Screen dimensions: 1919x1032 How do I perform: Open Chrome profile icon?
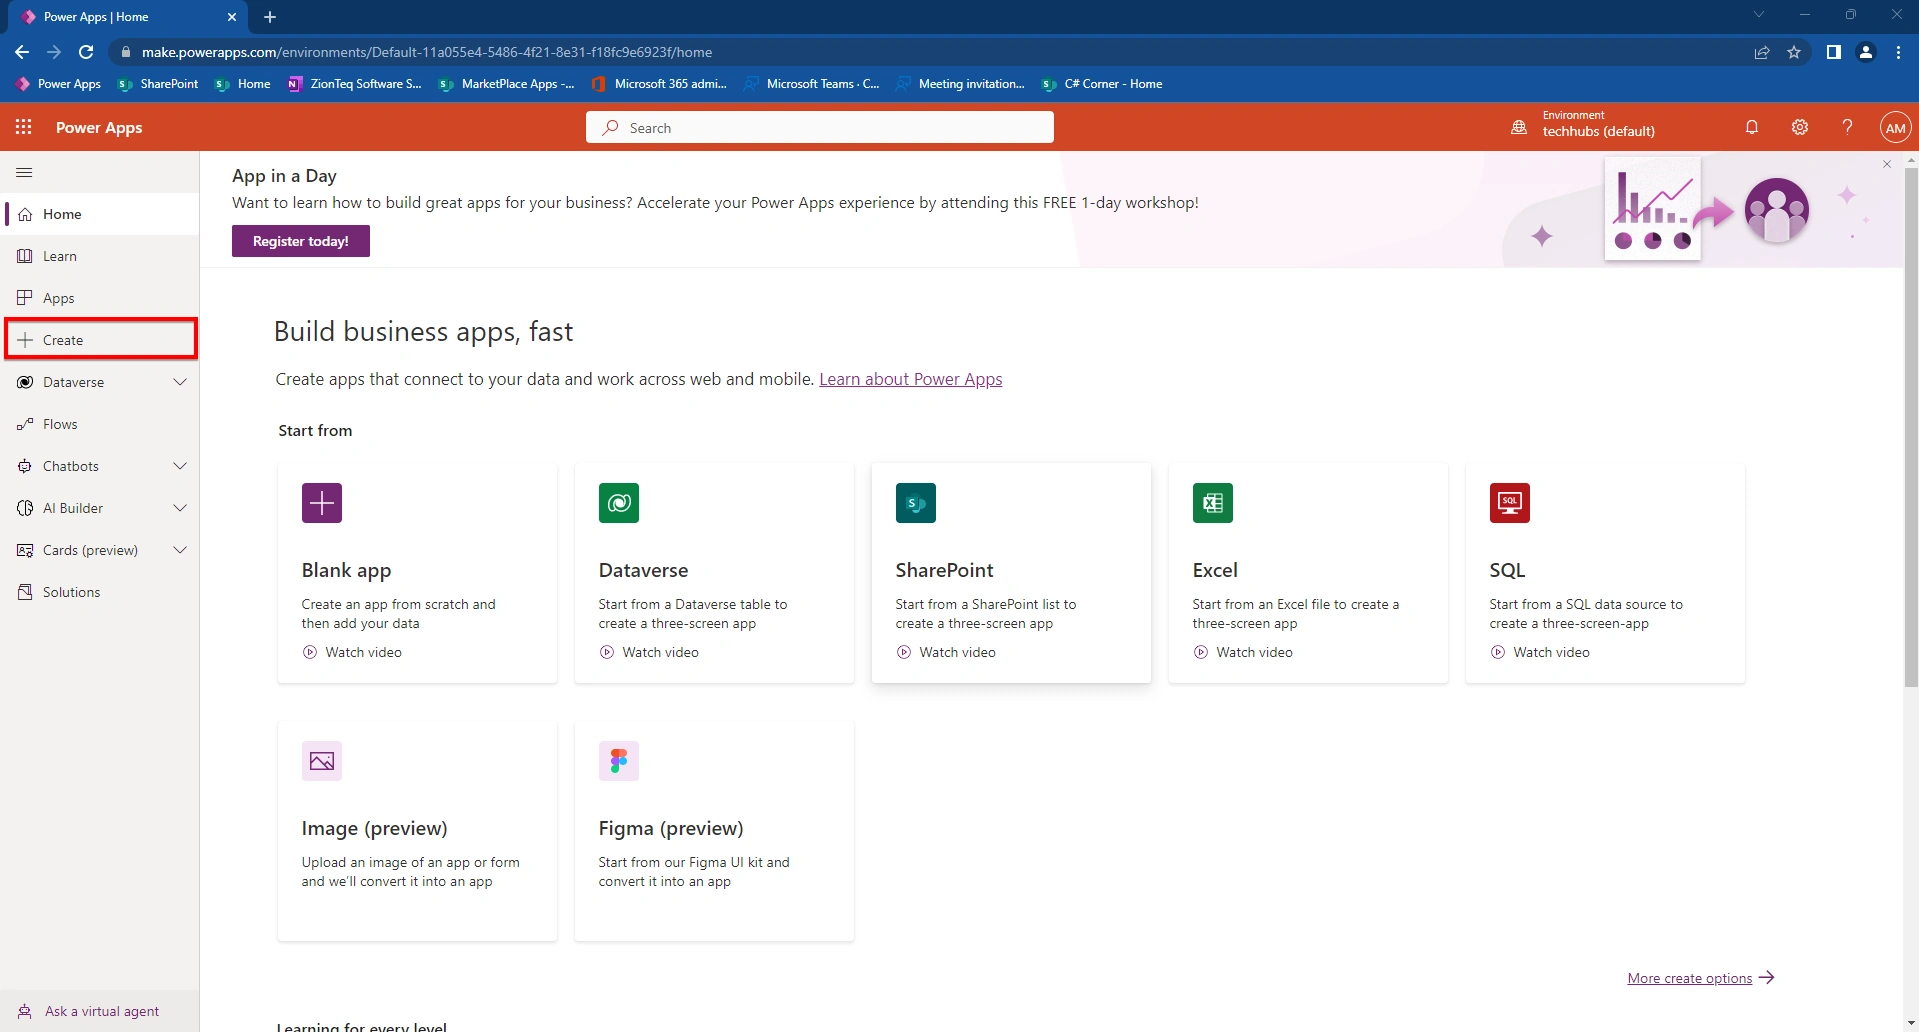tap(1866, 52)
